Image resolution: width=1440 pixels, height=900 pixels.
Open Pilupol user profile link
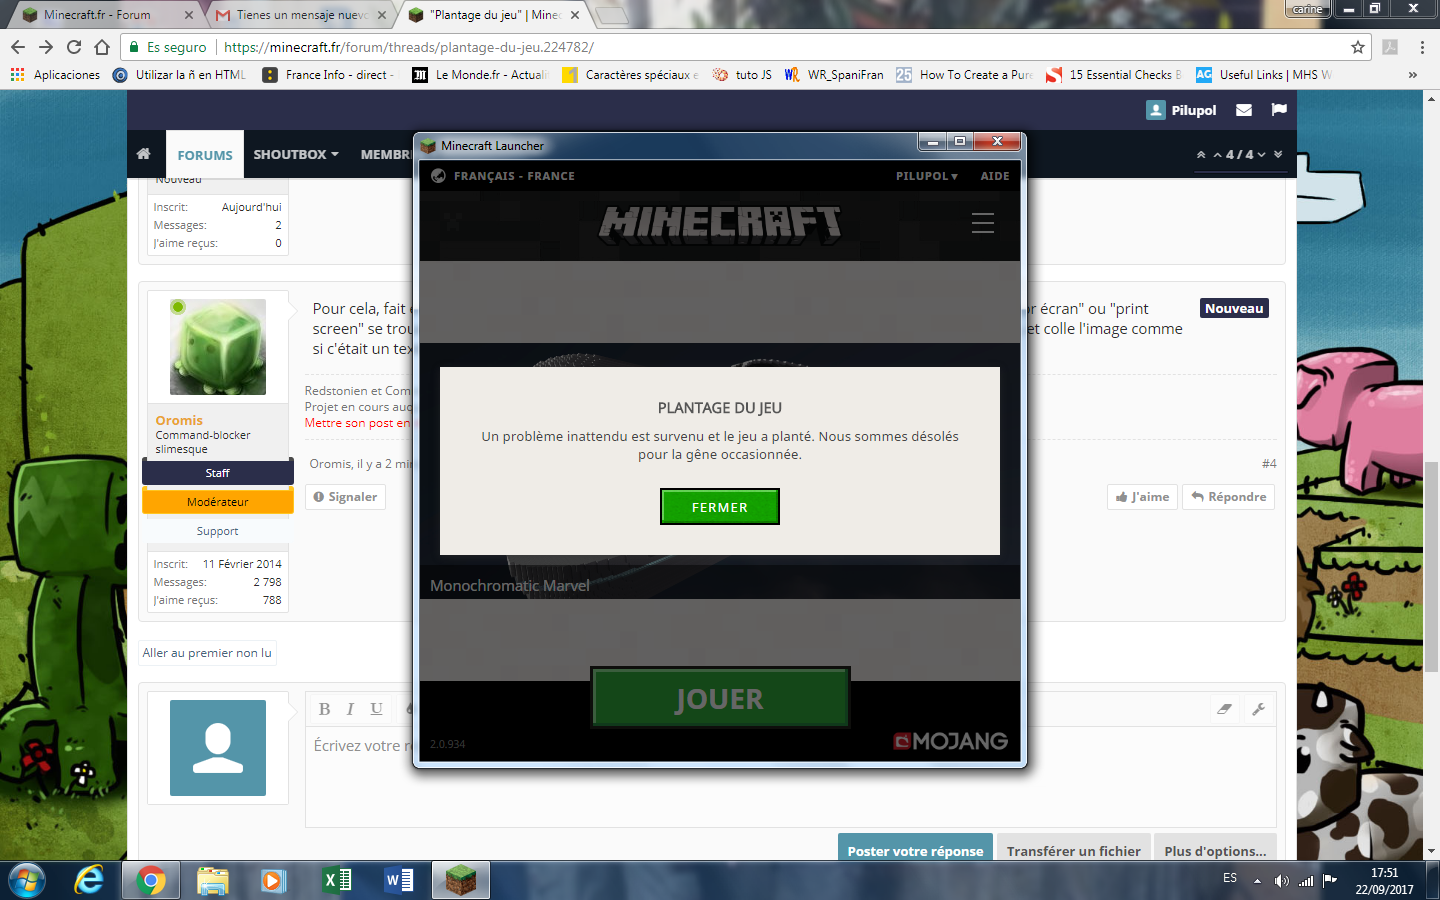(1182, 110)
